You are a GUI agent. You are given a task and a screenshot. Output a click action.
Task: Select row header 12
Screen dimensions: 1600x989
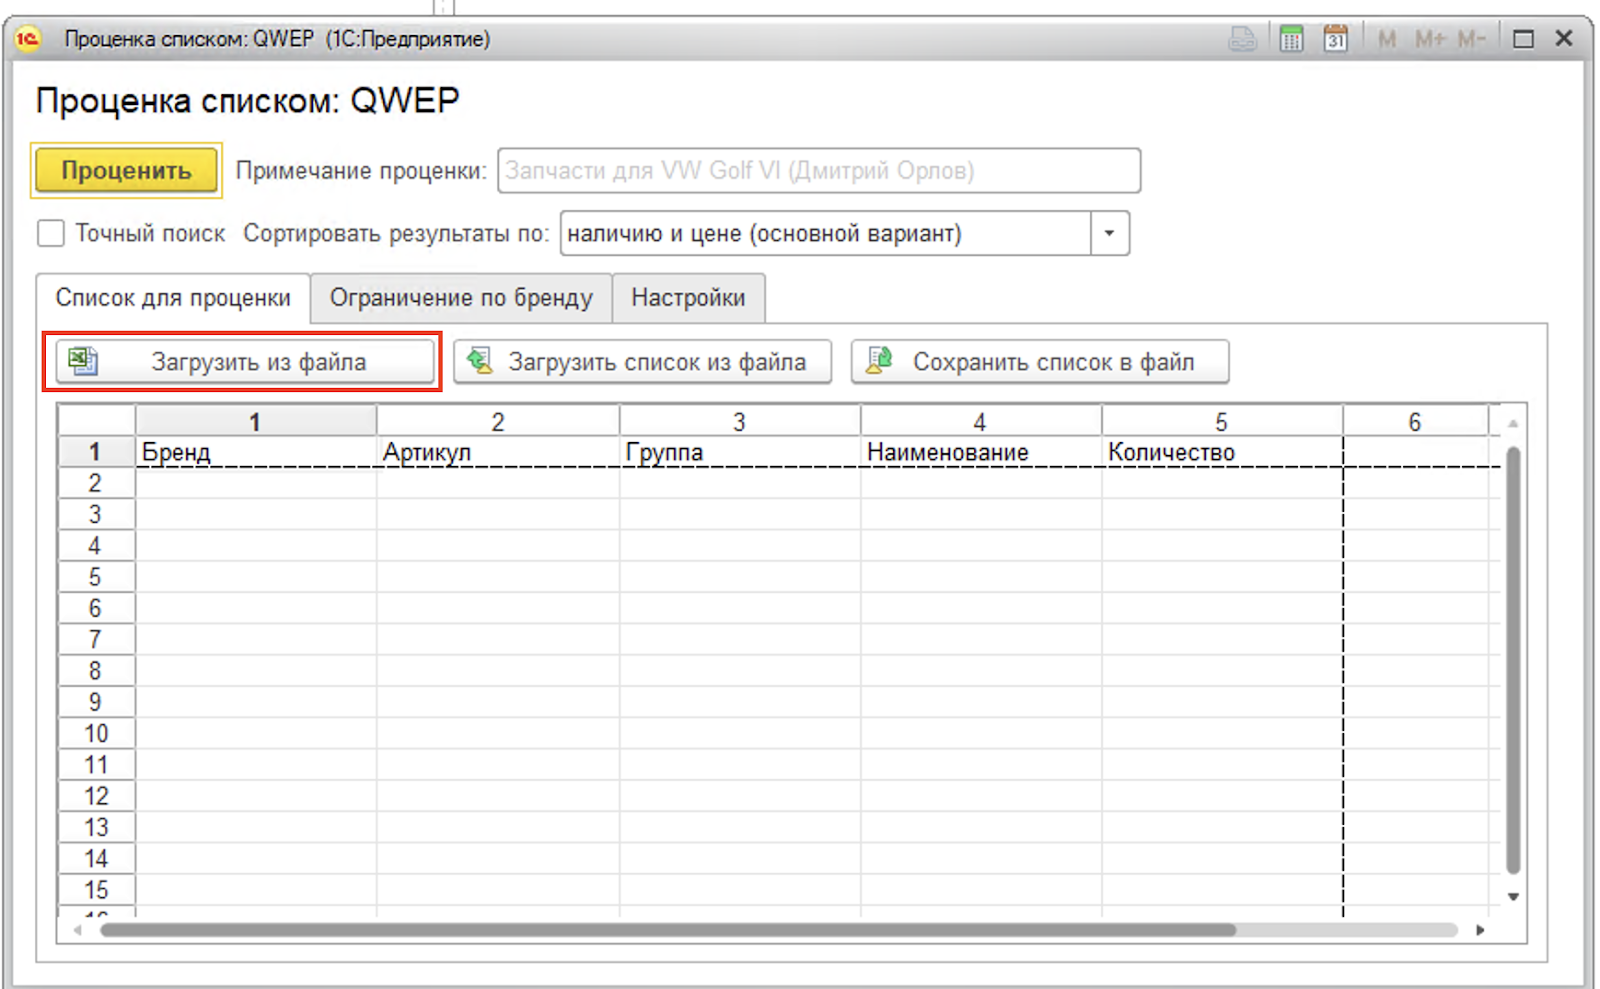click(x=96, y=796)
